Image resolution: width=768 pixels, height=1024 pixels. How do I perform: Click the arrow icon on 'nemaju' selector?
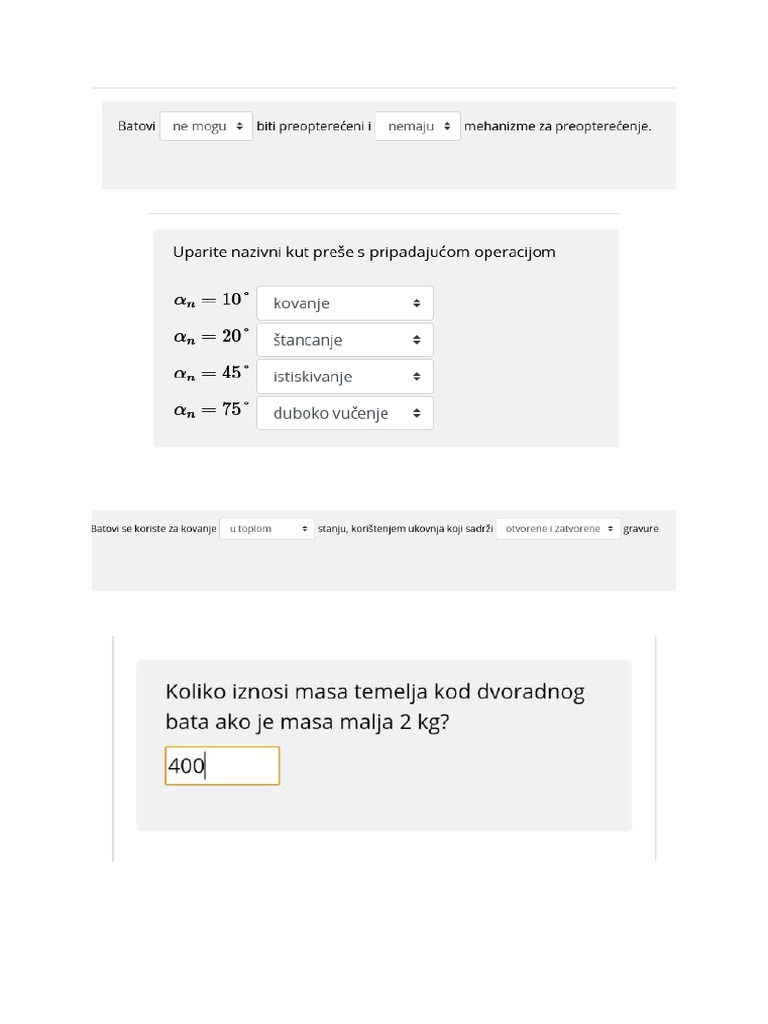click(447, 127)
